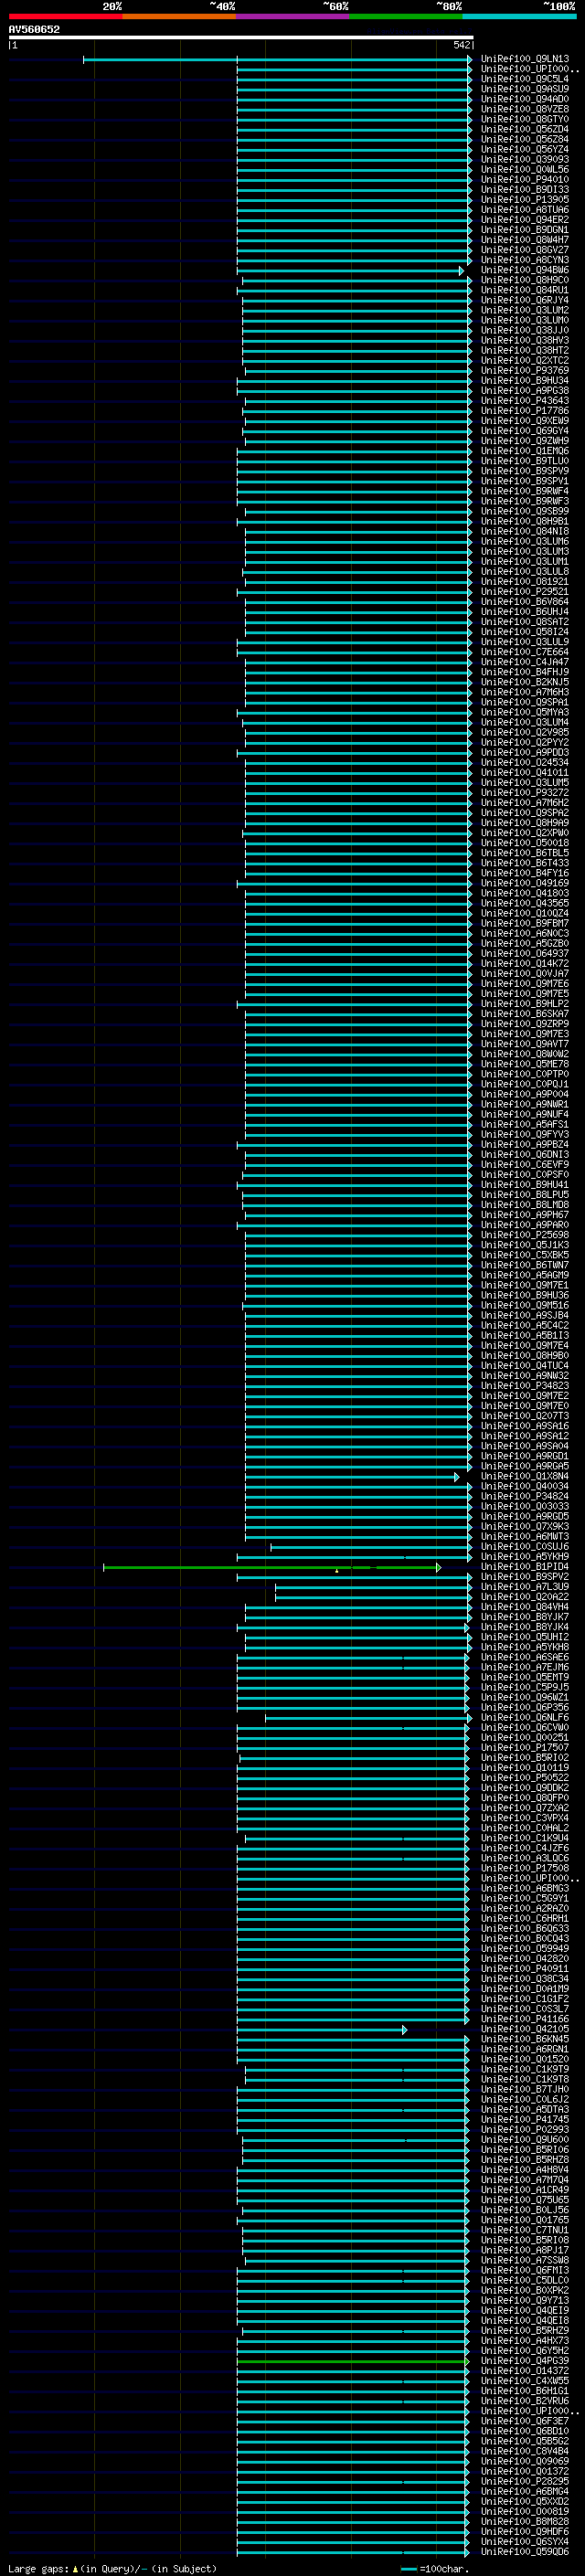Click the hit label UniRef100_Q84RU1

pyautogui.click(x=525, y=290)
